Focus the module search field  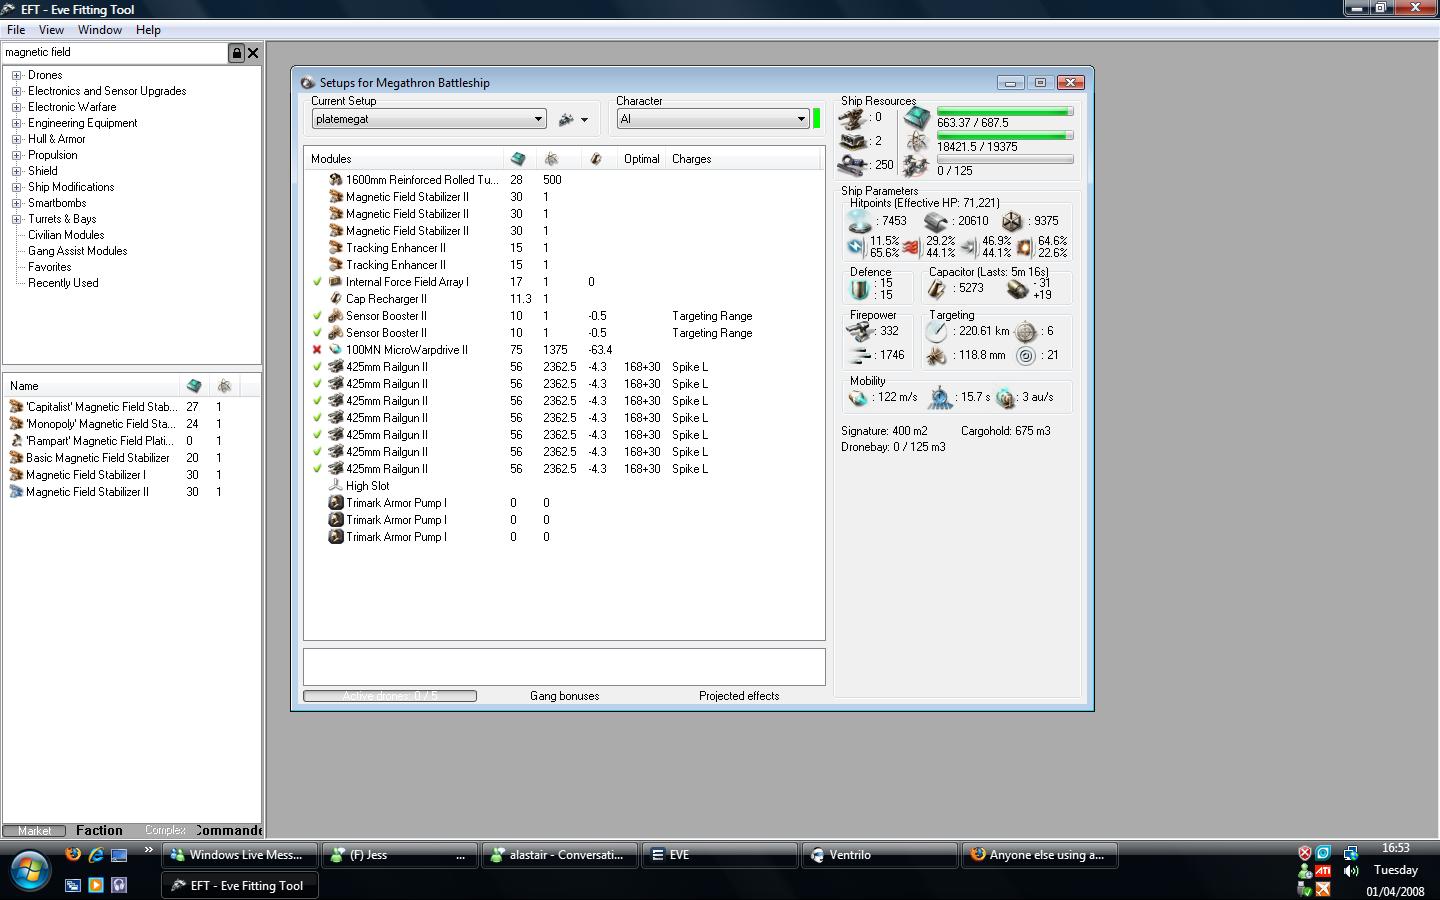click(x=115, y=53)
